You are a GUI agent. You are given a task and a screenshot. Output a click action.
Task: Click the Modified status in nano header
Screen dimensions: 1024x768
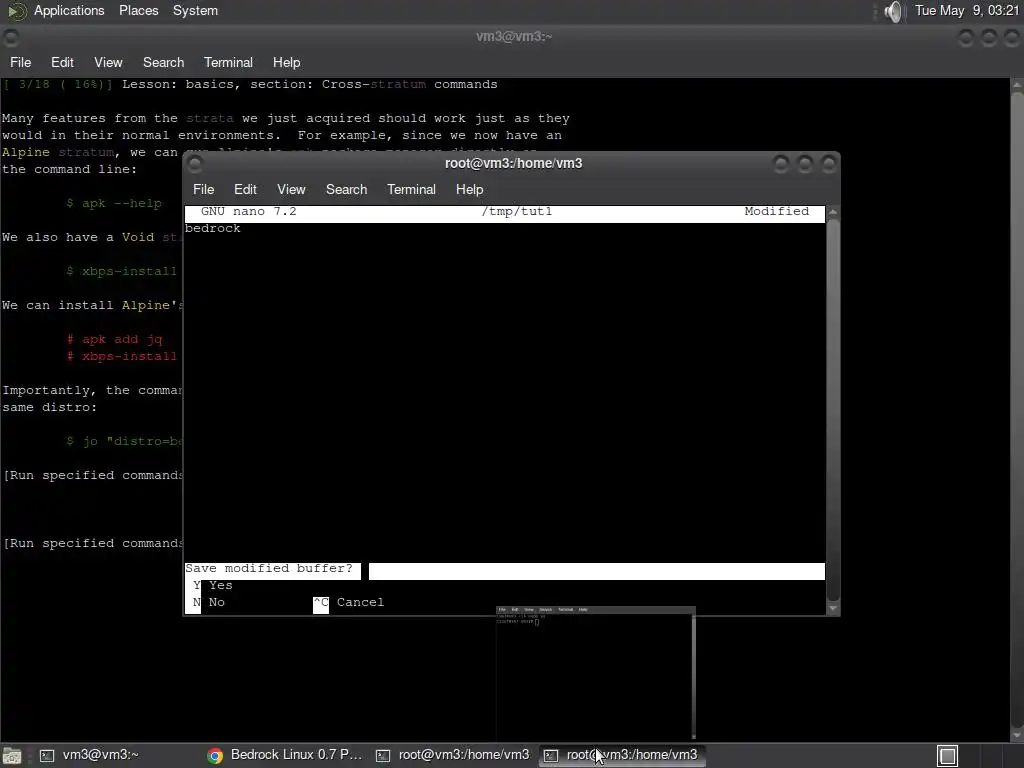point(776,212)
